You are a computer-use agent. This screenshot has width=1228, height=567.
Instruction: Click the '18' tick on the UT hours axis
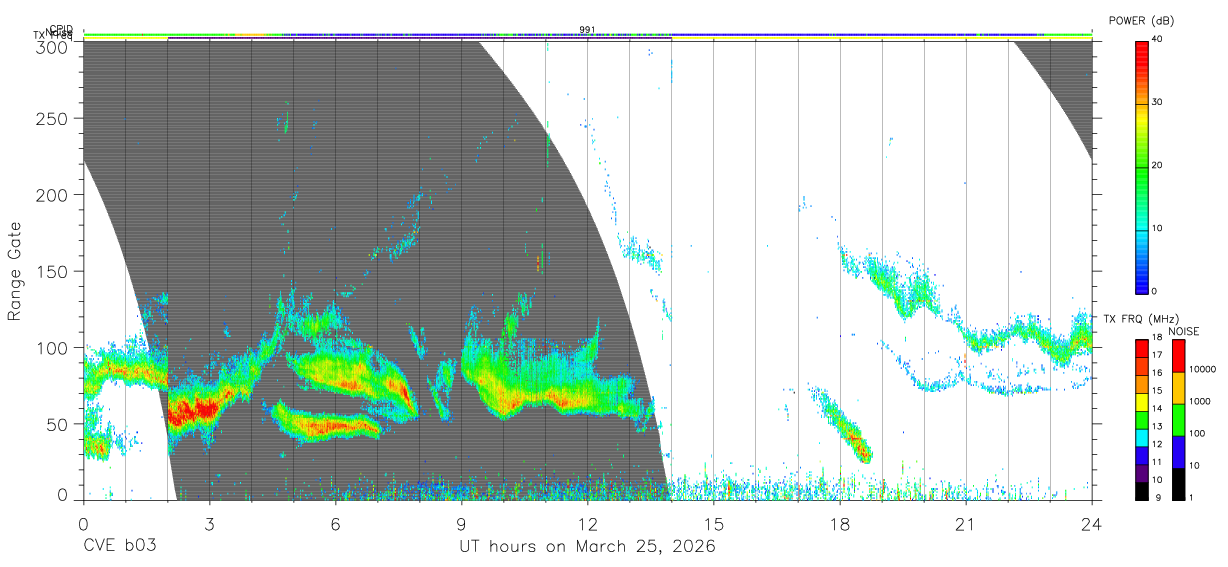click(839, 524)
